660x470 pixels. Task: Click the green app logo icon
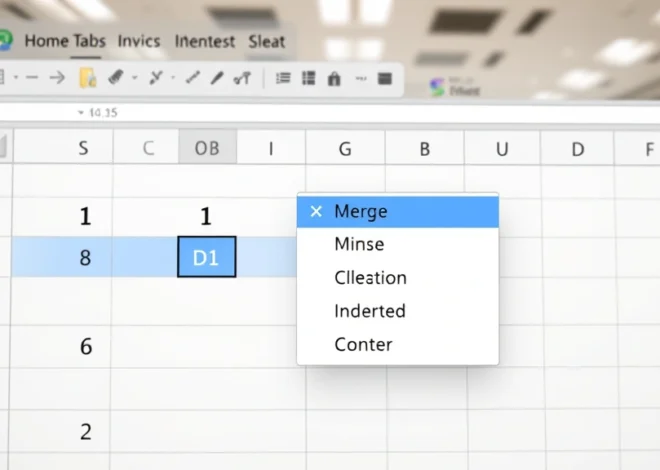click(x=5, y=41)
